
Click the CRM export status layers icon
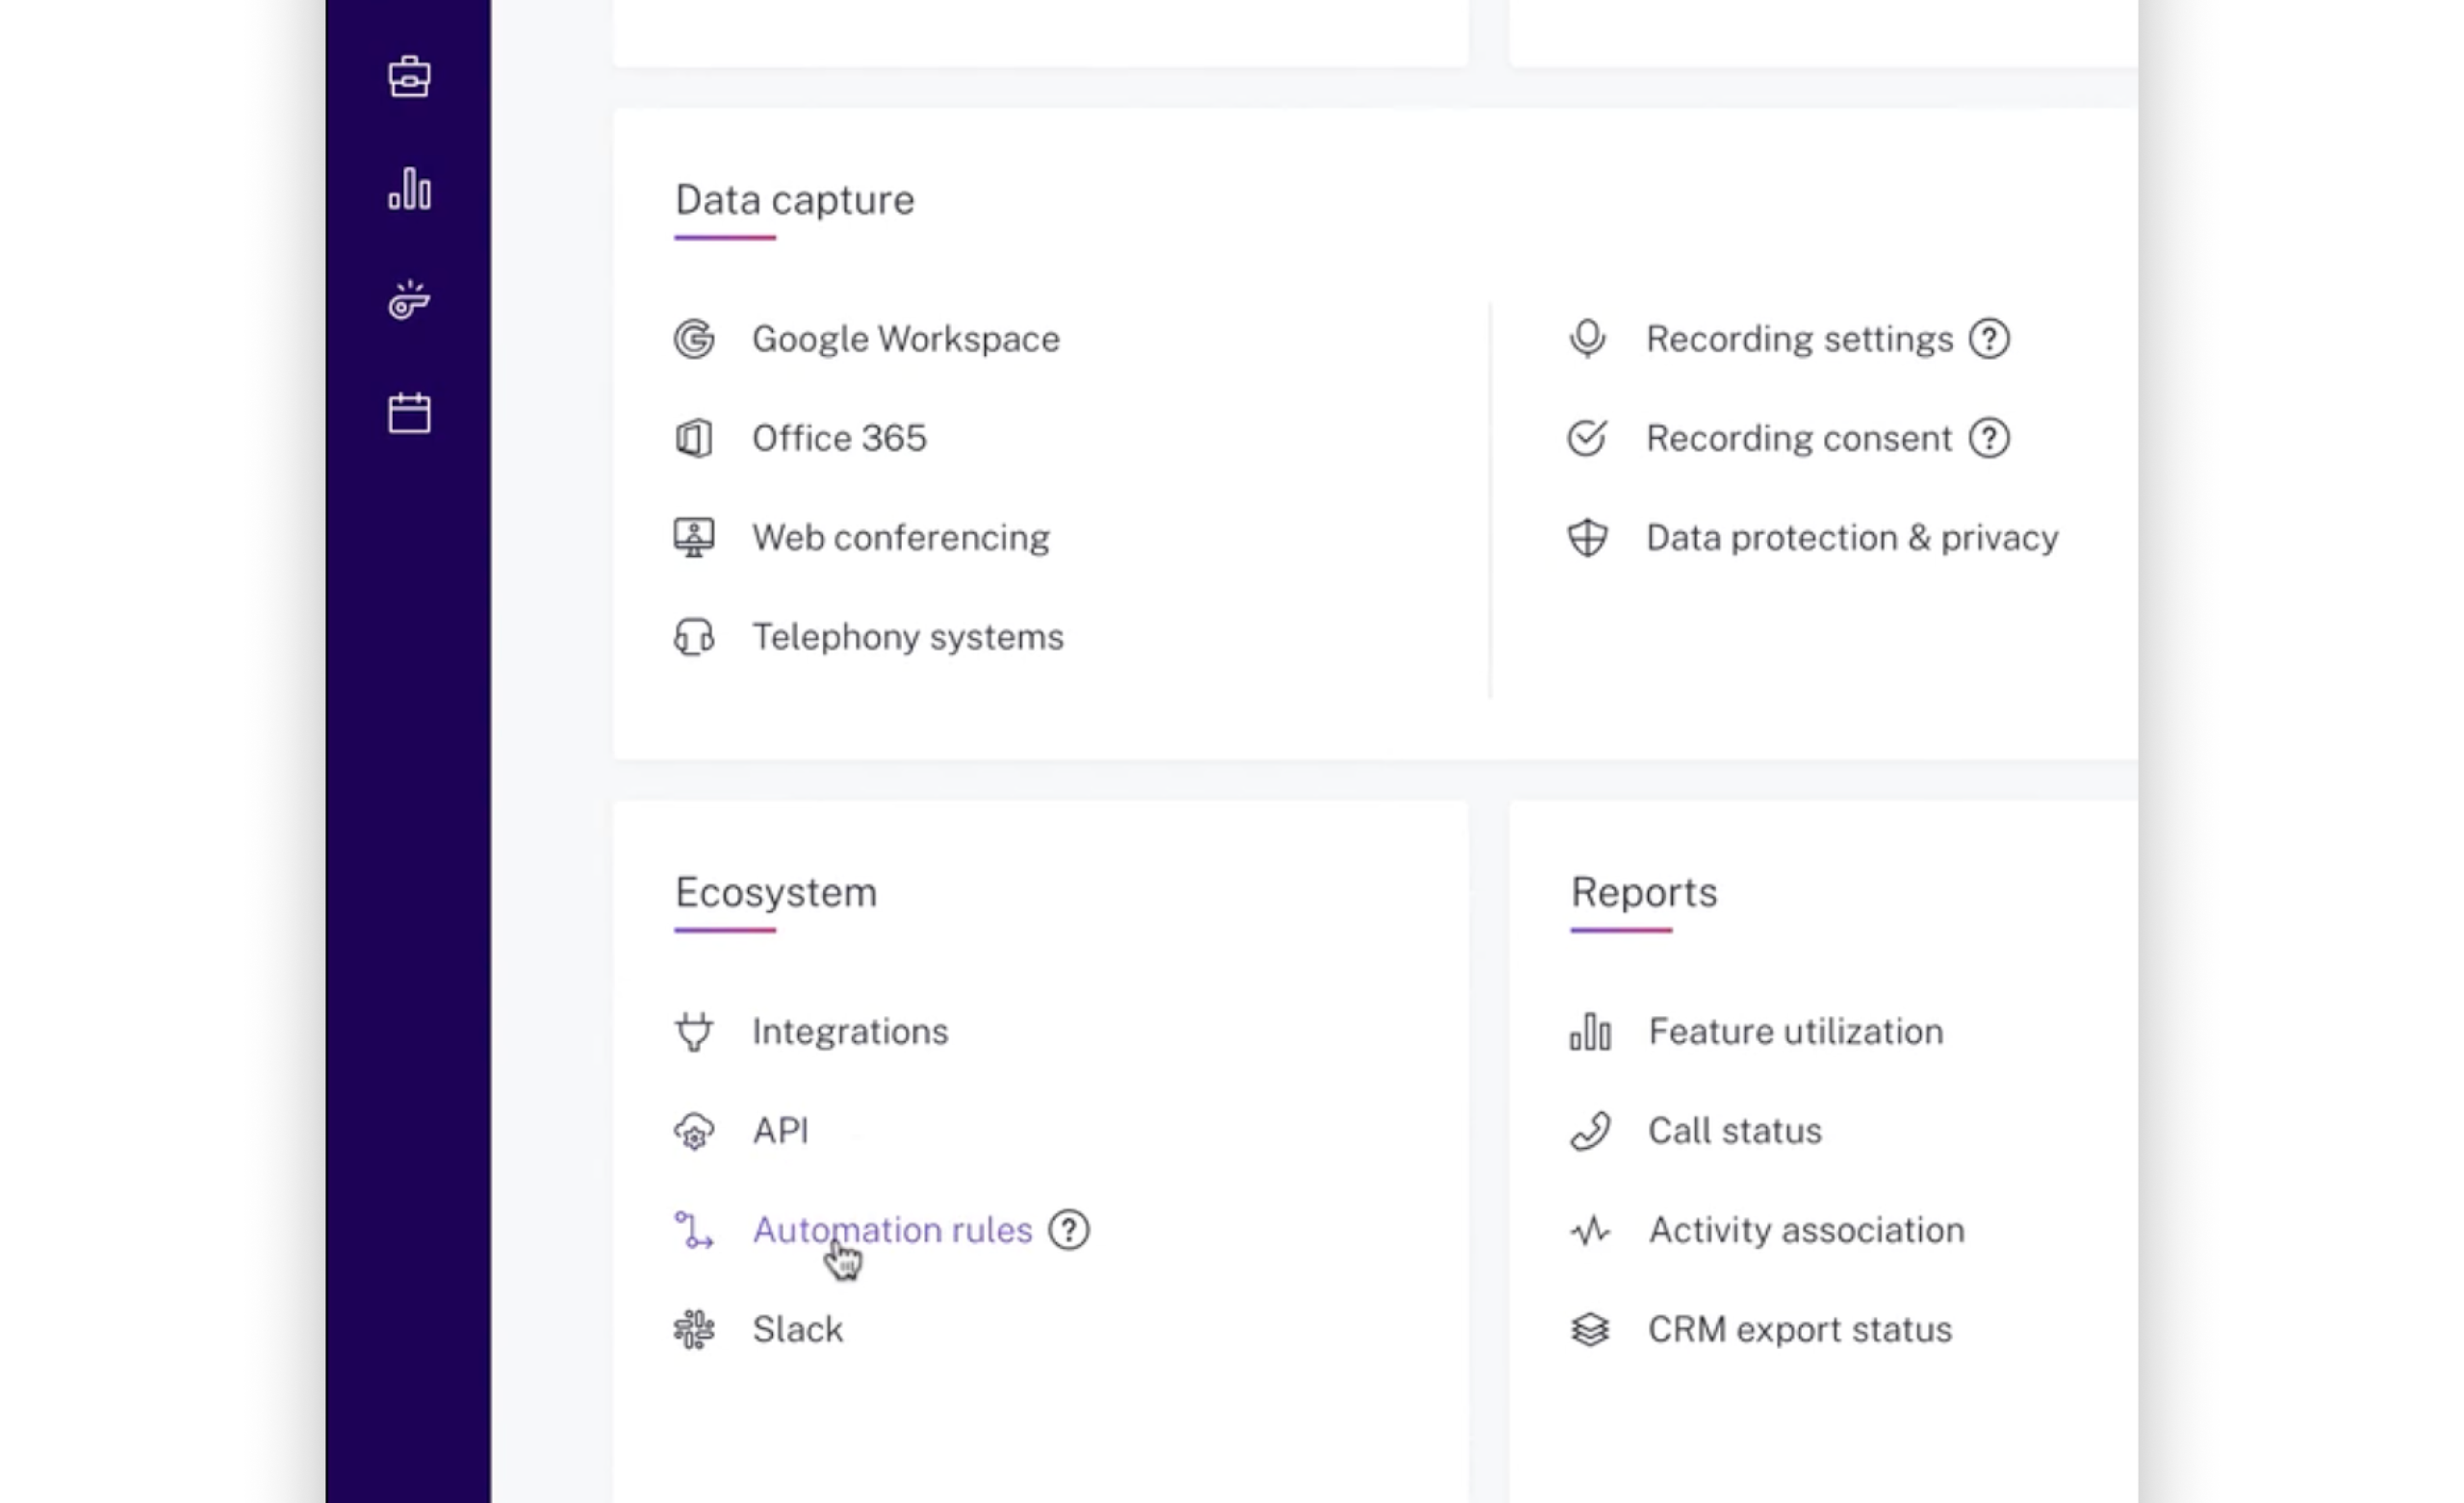(x=1590, y=1329)
